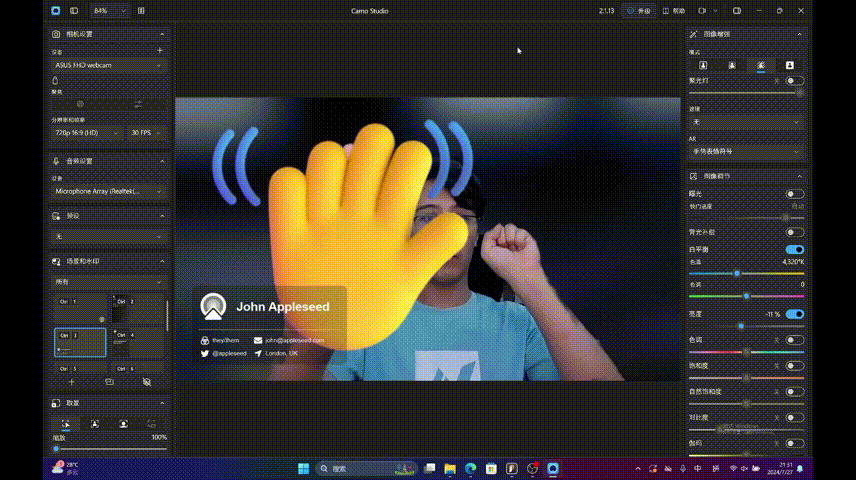Viewport: 856px width, 480px height.
Task: Select the first framing mode icon
Action: [x=66, y=424]
